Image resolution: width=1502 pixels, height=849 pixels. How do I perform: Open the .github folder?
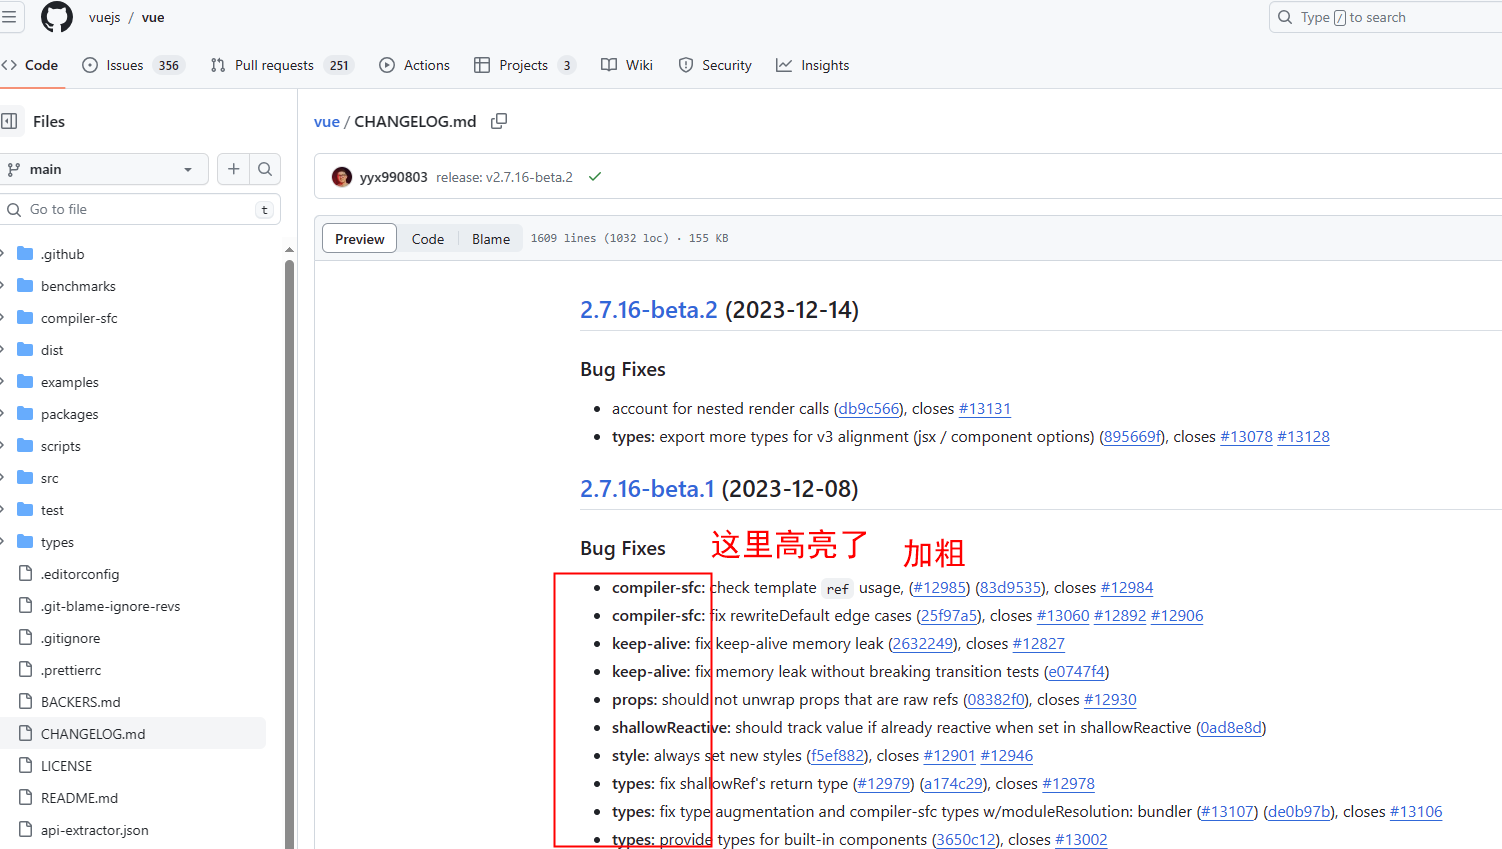click(63, 254)
